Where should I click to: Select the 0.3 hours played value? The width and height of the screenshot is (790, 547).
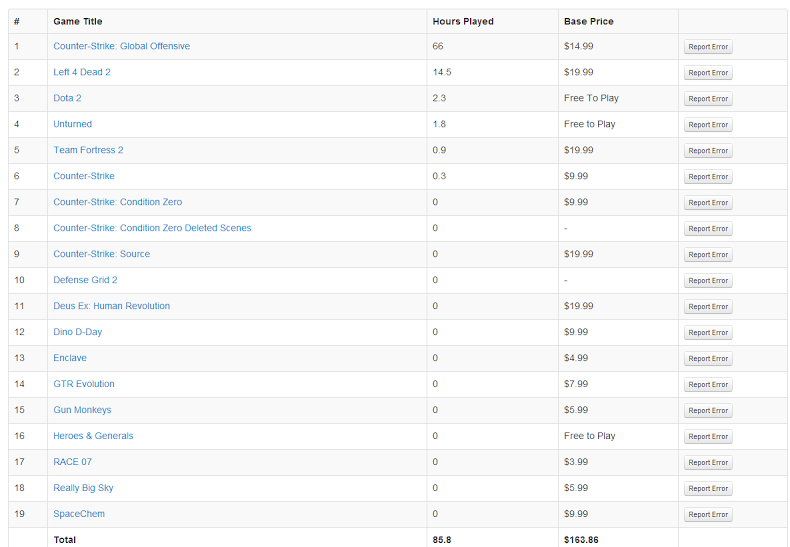coord(439,176)
